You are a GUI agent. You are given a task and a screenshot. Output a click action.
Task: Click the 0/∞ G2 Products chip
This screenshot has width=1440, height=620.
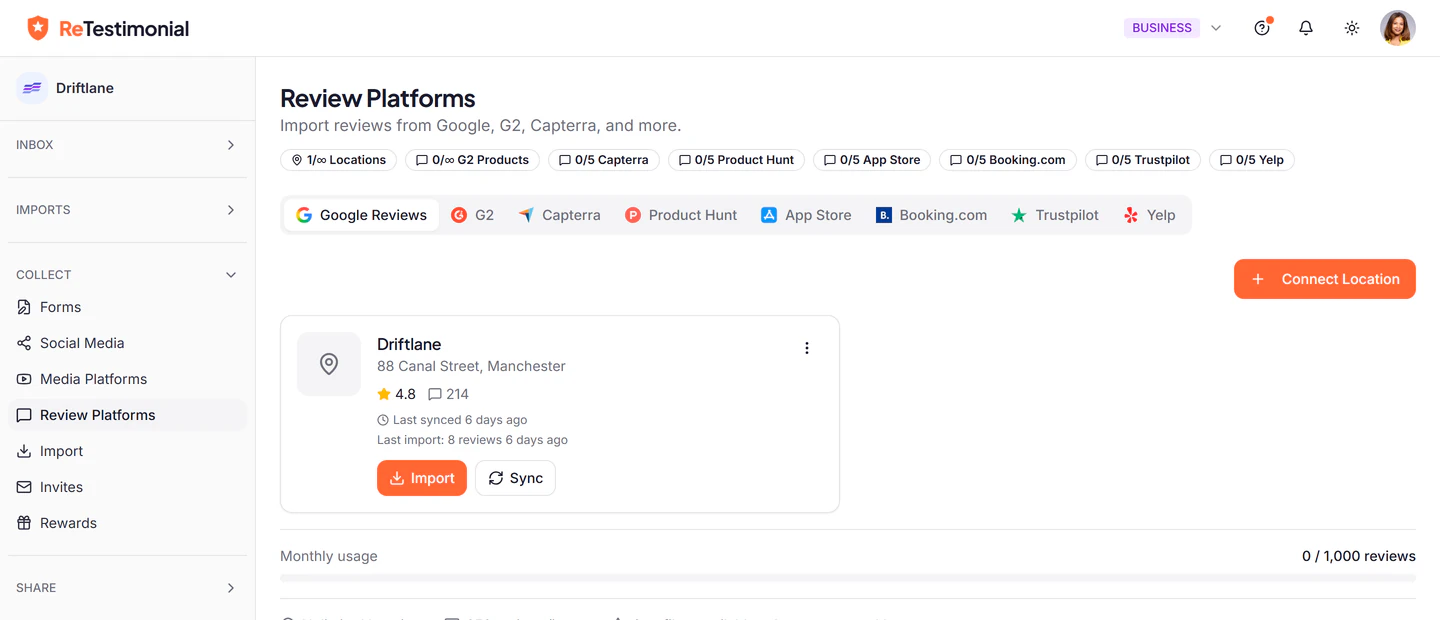[472, 160]
